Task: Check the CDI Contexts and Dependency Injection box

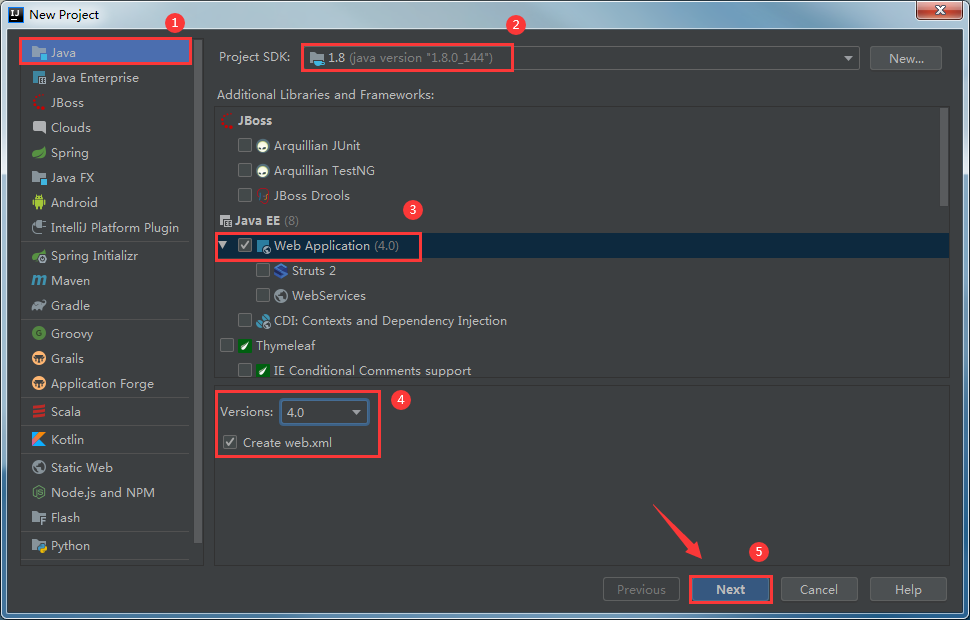Action: 245,321
